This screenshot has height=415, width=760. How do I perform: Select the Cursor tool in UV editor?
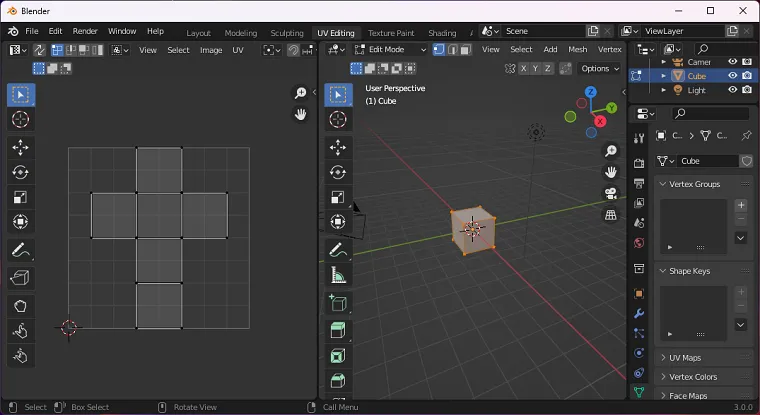coord(20,119)
